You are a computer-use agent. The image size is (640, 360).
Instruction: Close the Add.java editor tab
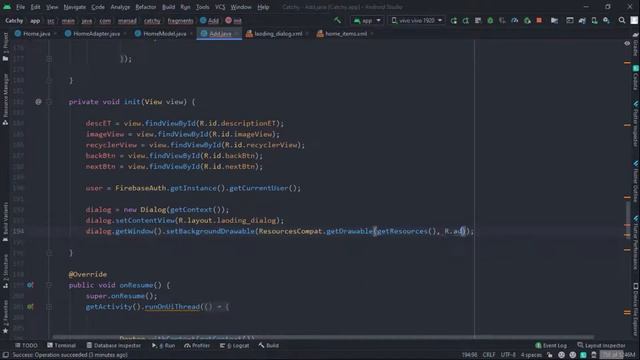tap(237, 34)
